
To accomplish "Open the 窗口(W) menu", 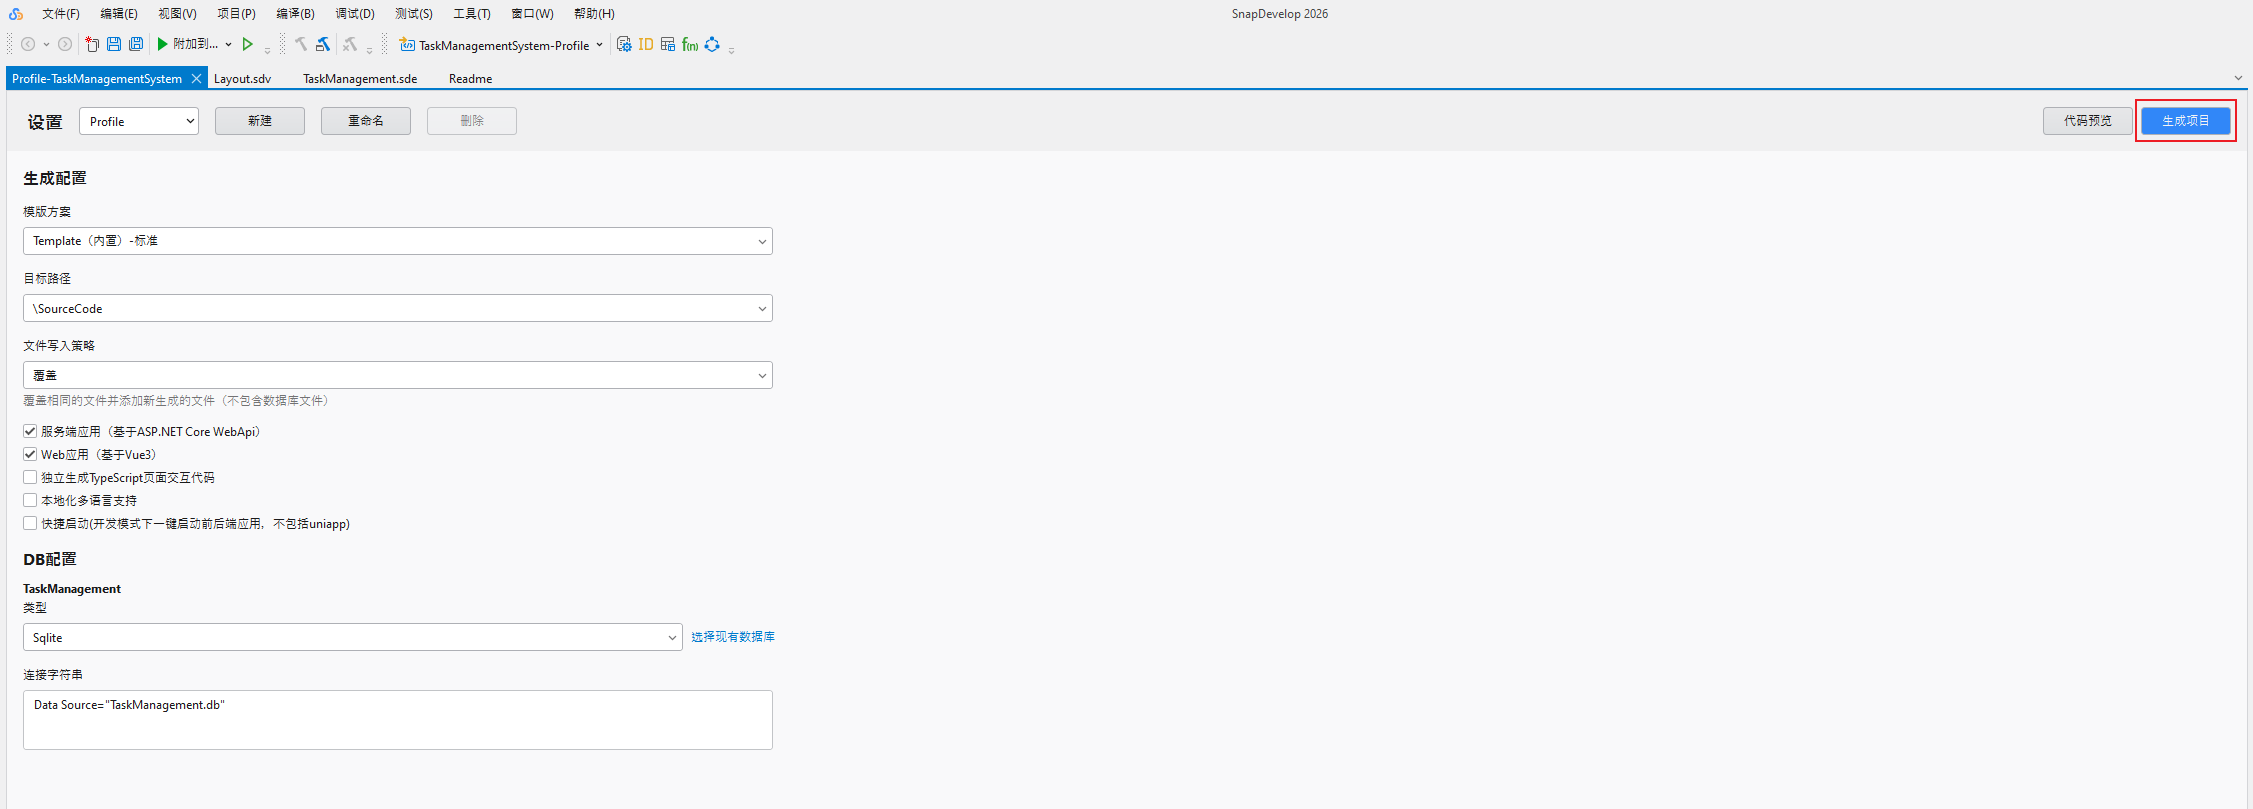I will (532, 14).
